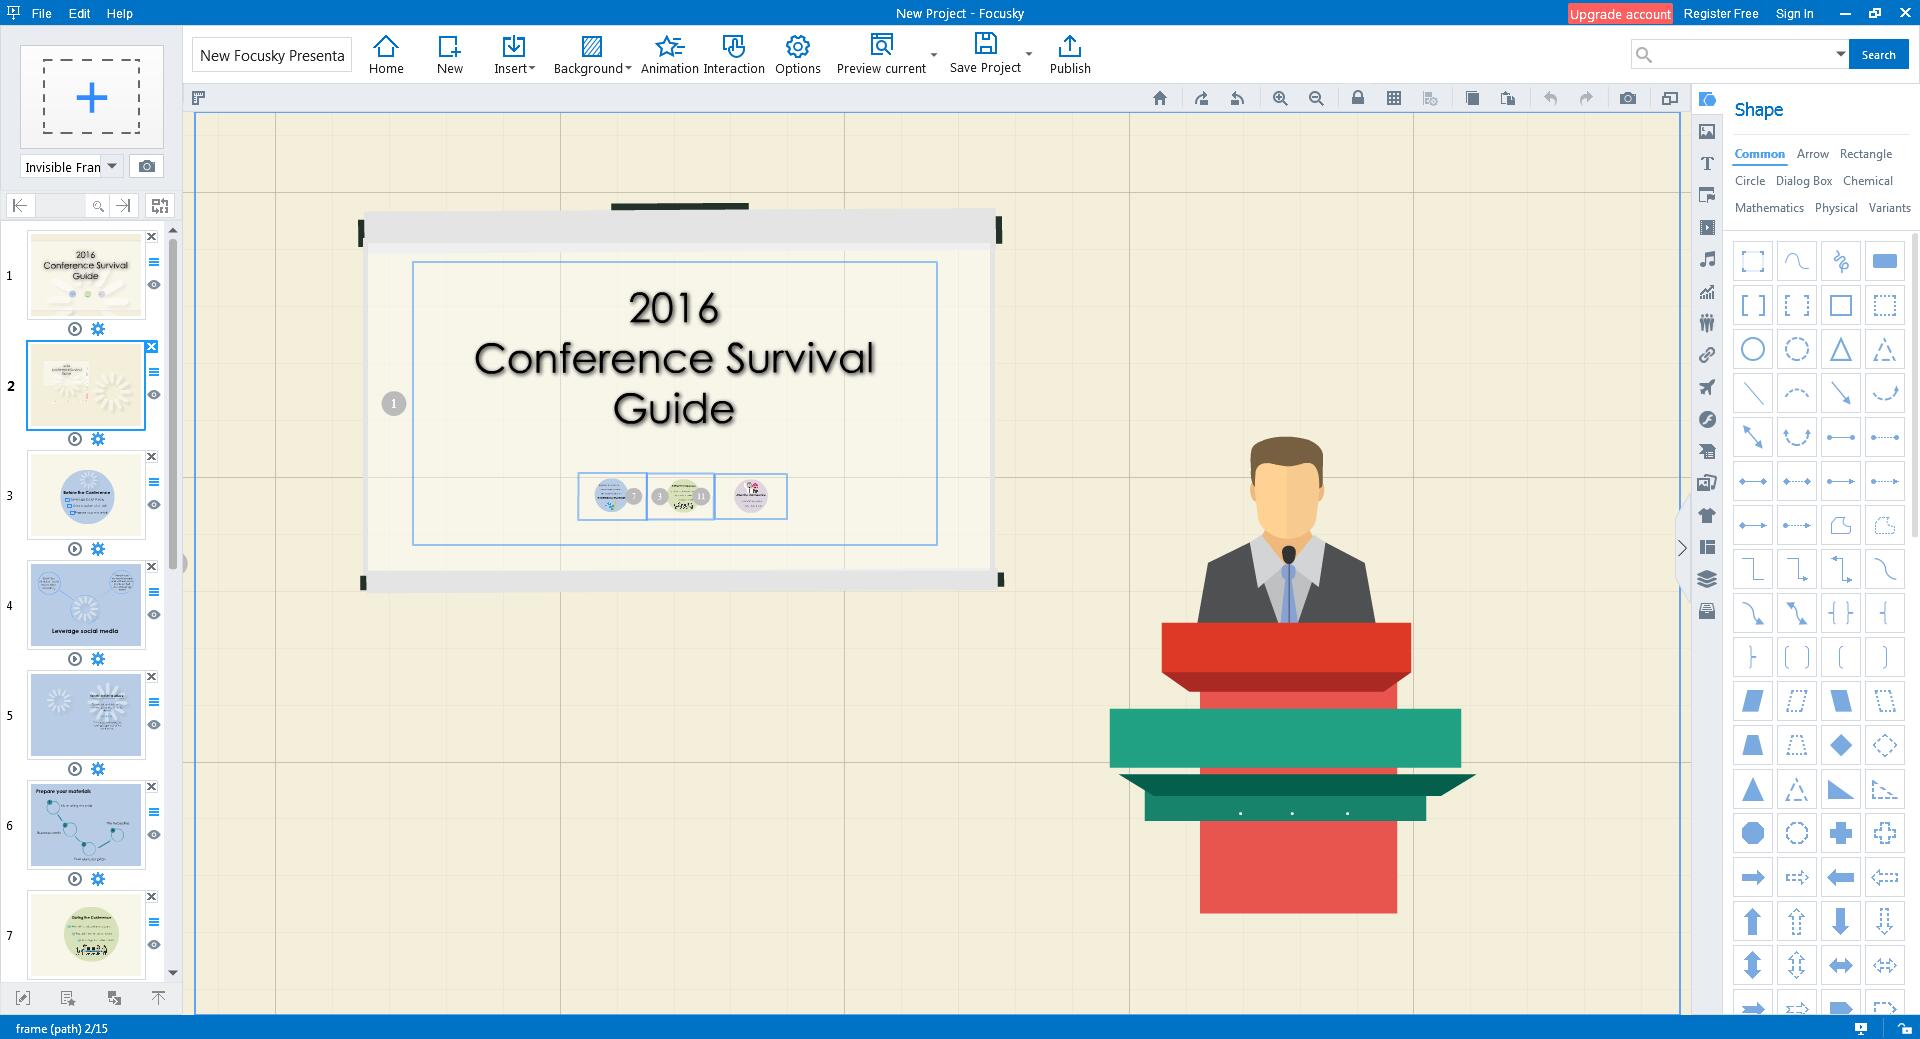
Task: Click Sign In link
Action: tap(1794, 13)
